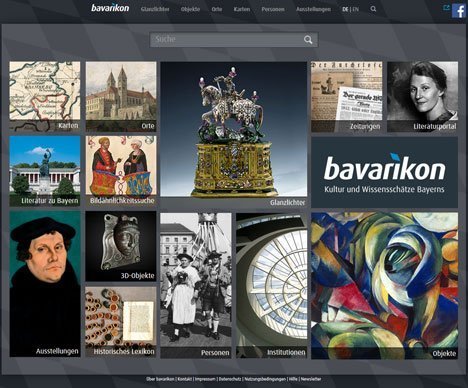Open the Historisches Lexikon tile
The image size is (468, 388).
point(121,322)
